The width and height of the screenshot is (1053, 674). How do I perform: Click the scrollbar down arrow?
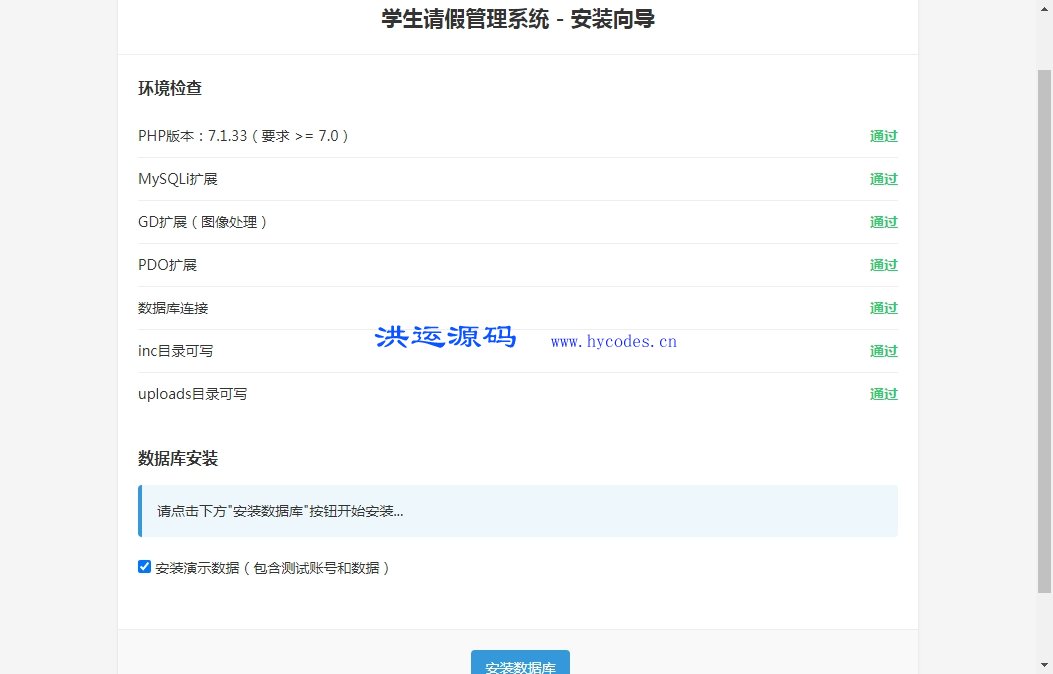[1045, 666]
